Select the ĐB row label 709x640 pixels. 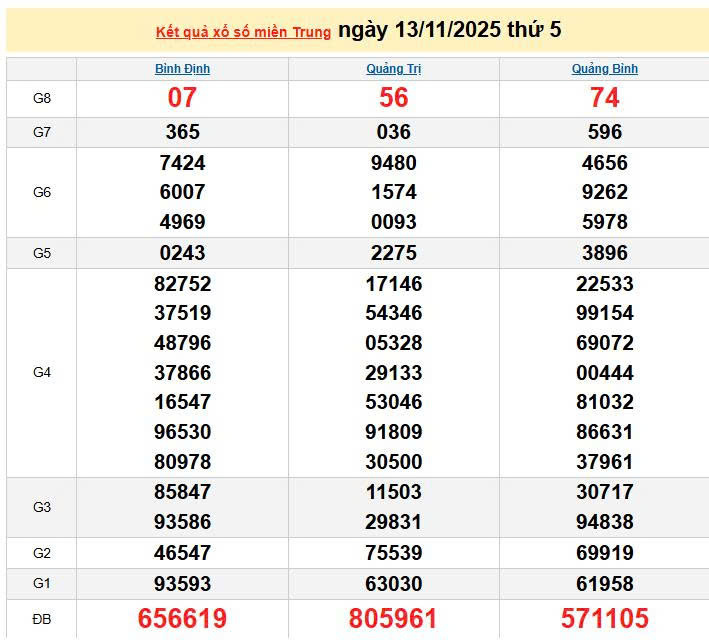pos(41,619)
